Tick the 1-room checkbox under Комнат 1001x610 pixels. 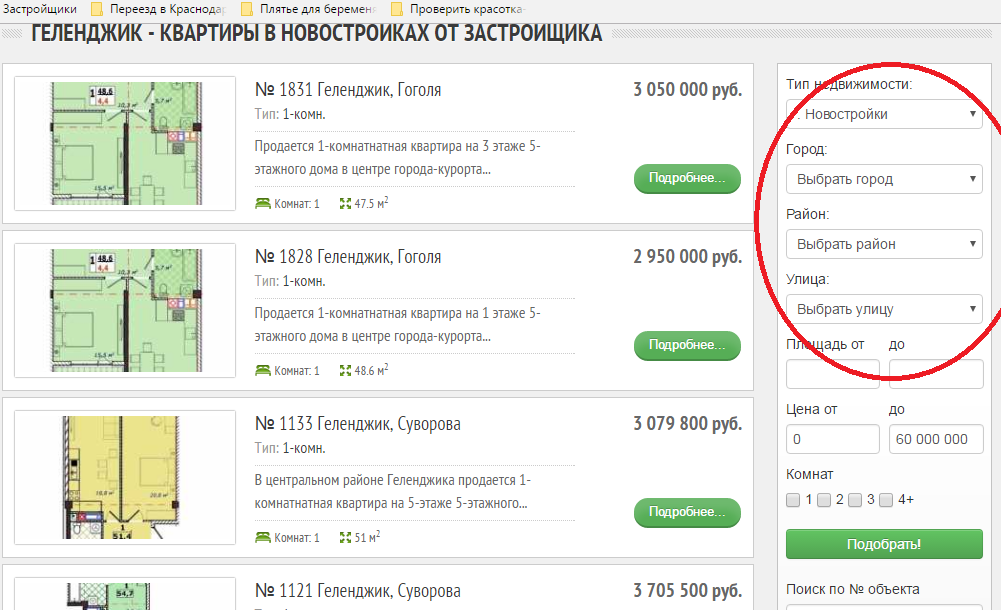793,500
